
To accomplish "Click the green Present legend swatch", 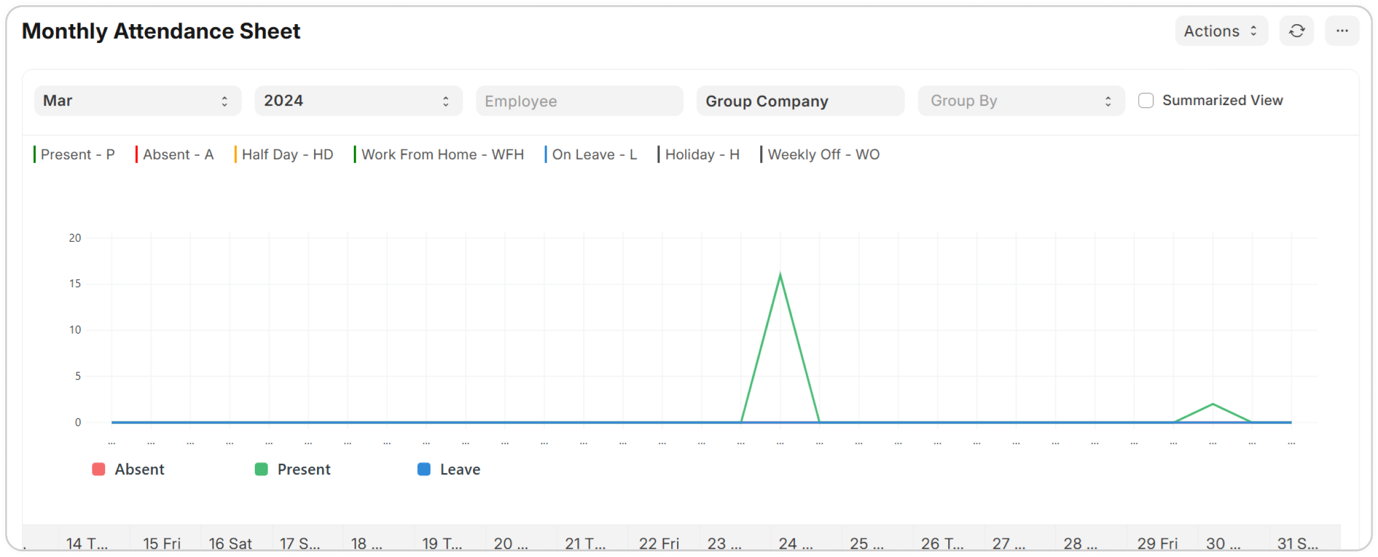I will (x=261, y=469).
